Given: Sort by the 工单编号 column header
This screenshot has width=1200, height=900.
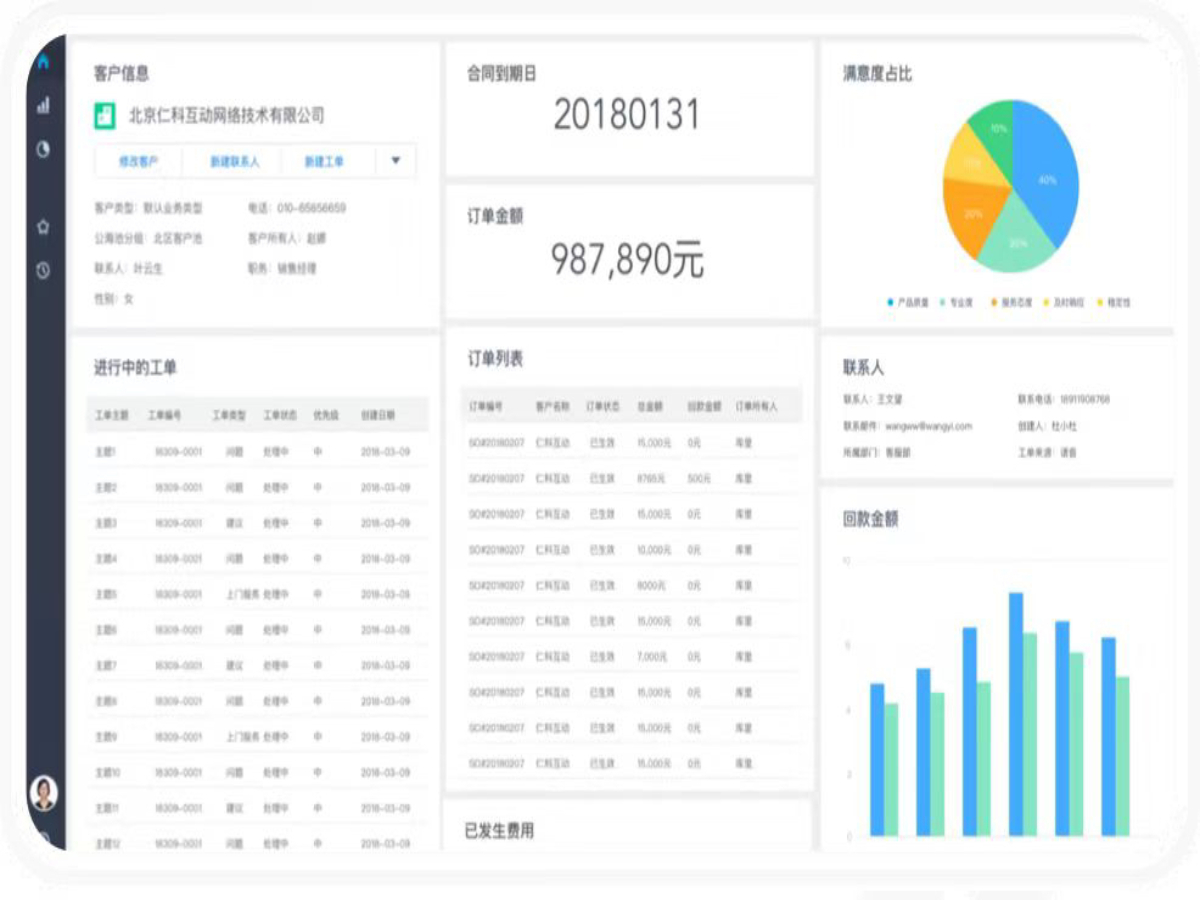Looking at the screenshot, I should [166, 415].
